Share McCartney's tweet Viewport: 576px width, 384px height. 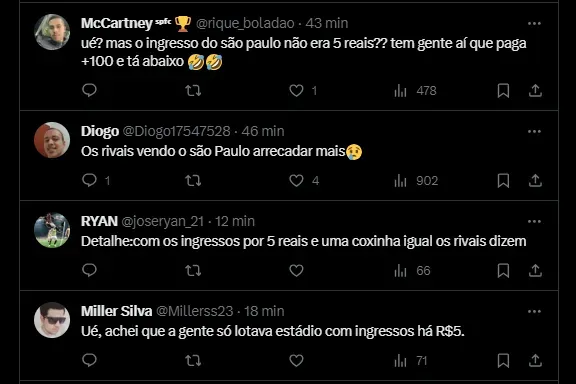pos(535,90)
